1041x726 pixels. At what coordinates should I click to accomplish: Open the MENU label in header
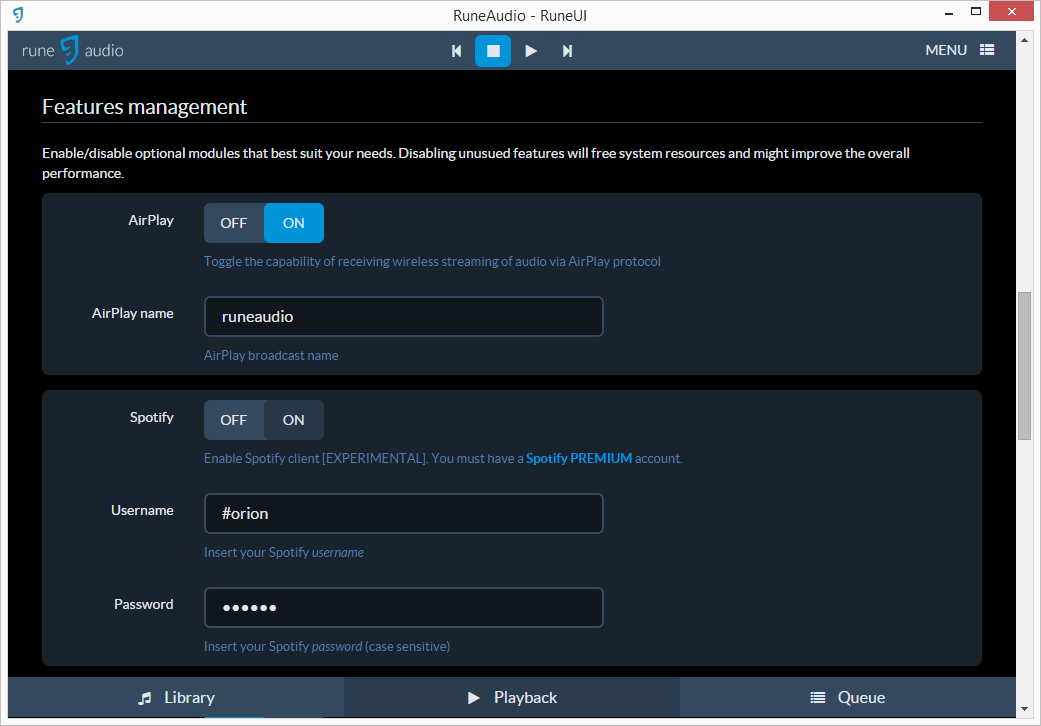pyautogui.click(x=945, y=50)
